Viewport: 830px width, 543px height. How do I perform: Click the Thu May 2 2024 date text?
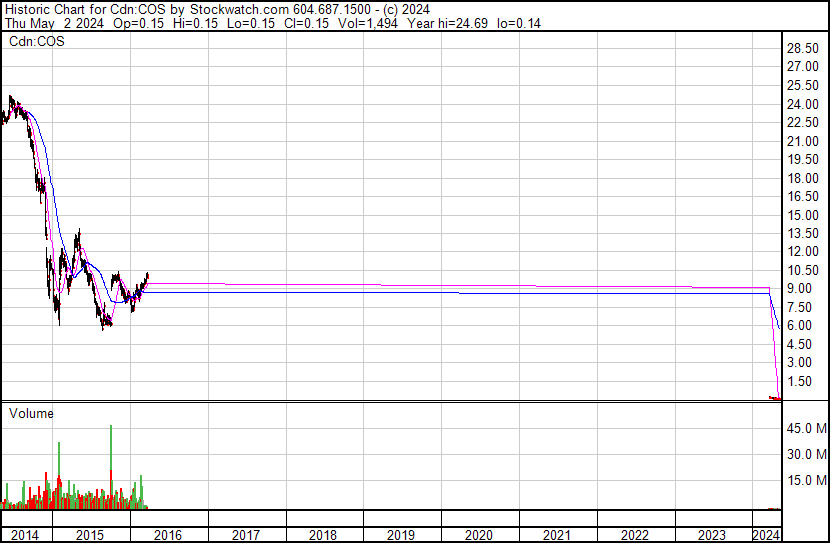[x=47, y=24]
